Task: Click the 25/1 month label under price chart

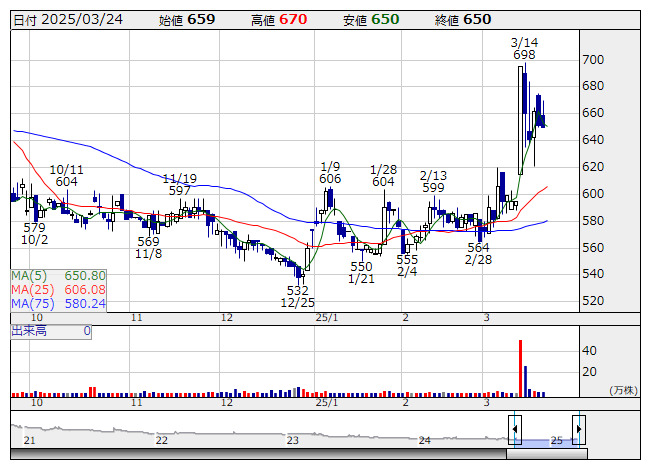Action: point(327,318)
